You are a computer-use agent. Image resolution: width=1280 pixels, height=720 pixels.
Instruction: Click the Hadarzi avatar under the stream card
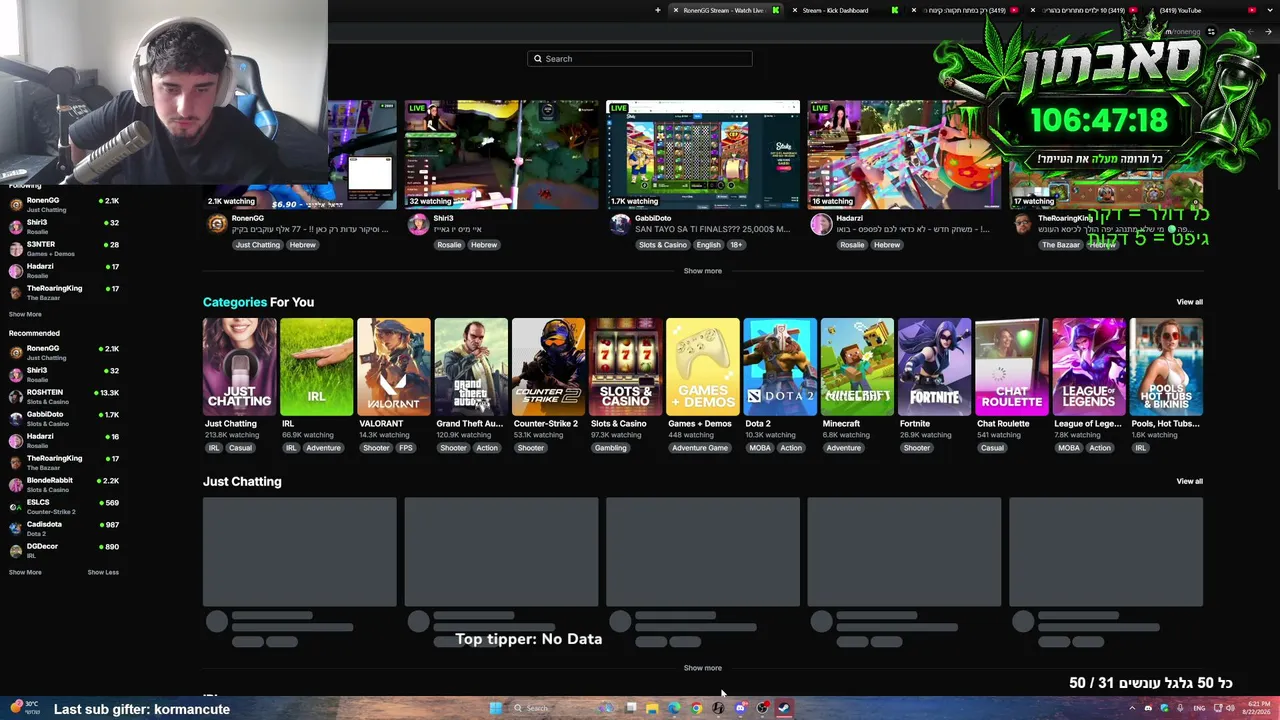(821, 224)
